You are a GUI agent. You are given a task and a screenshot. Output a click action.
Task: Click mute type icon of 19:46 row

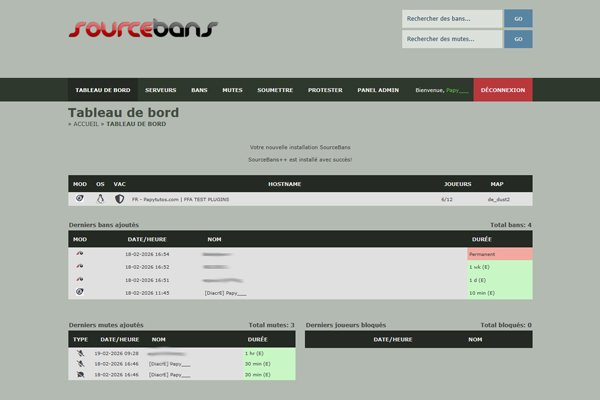tap(80, 364)
